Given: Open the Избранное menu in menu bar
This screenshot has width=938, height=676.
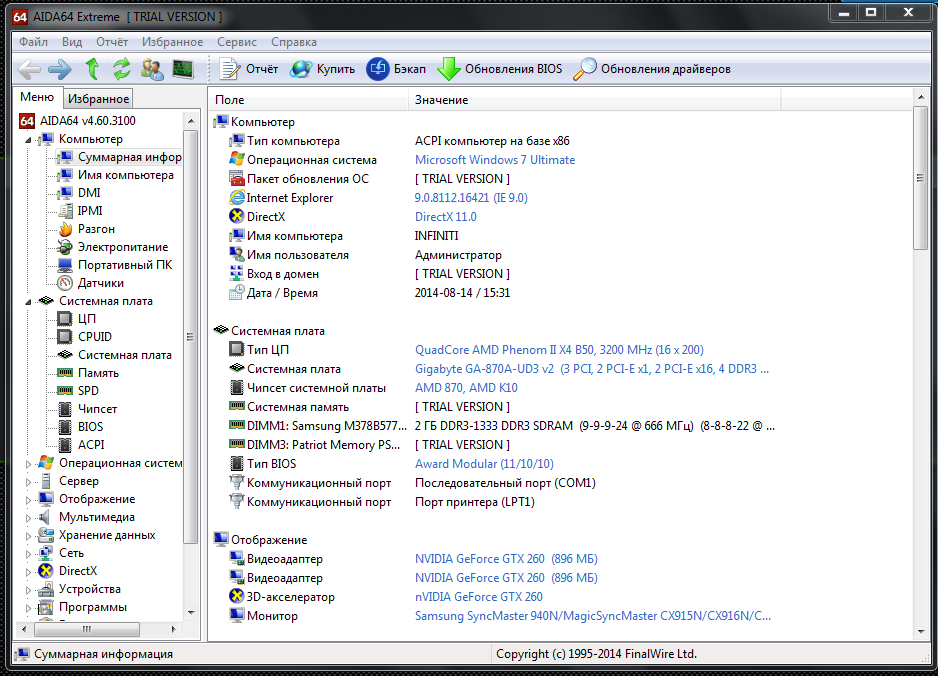Looking at the screenshot, I should (x=172, y=42).
